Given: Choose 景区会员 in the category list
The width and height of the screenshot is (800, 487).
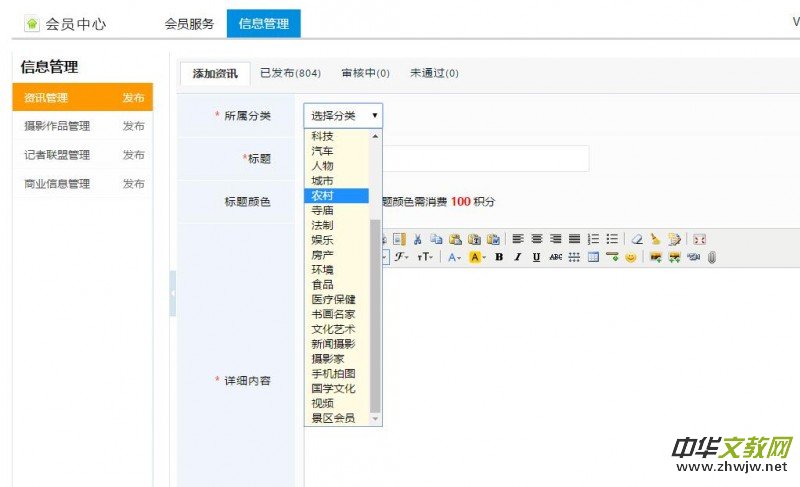Looking at the screenshot, I should coord(333,418).
